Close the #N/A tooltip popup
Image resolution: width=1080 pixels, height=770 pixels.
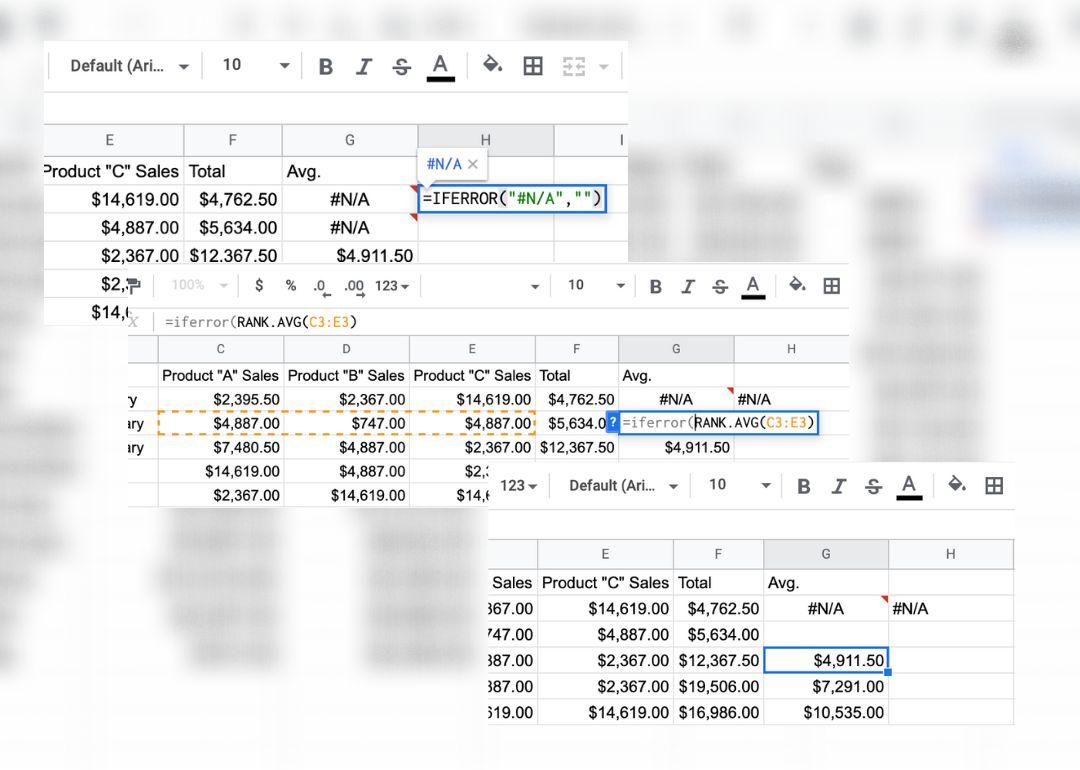point(473,164)
